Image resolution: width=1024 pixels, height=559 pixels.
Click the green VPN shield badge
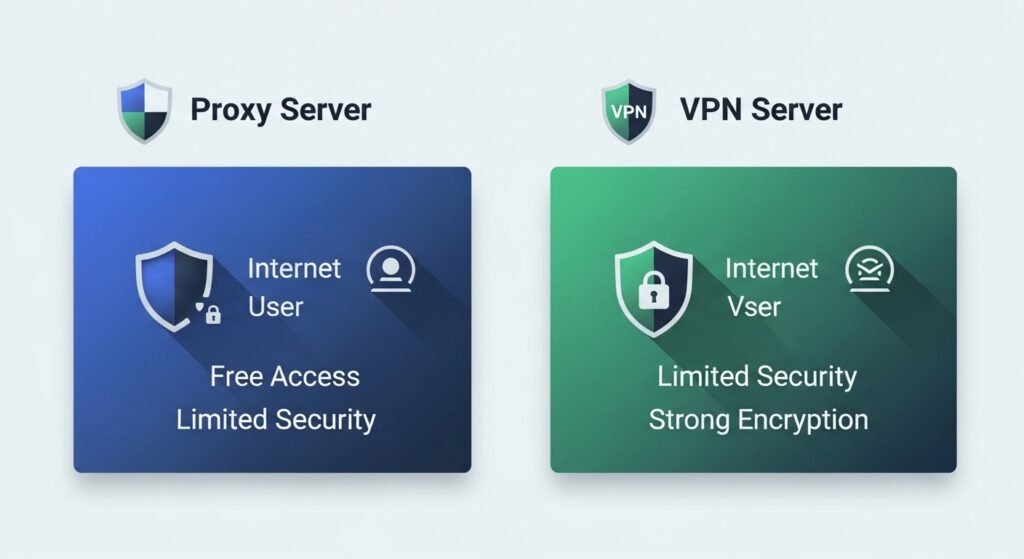(629, 109)
